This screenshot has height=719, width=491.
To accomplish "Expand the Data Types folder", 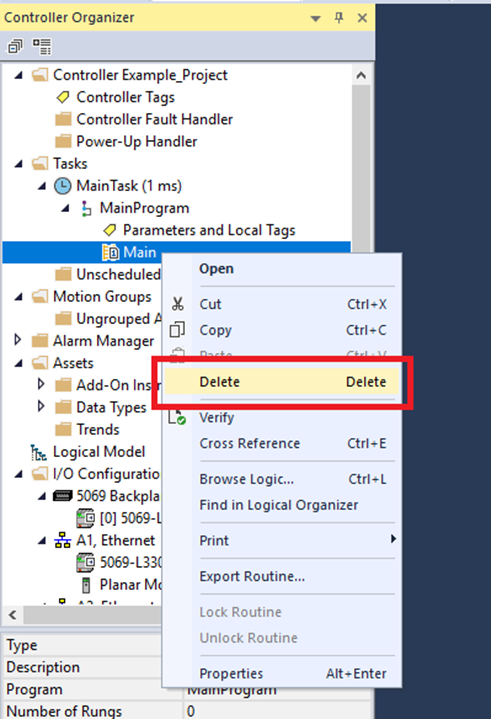I will coord(41,406).
